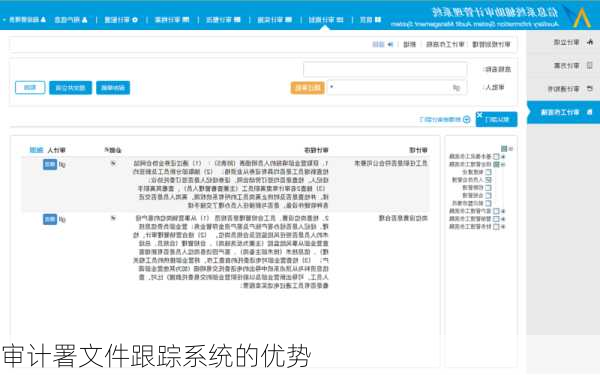
Task: Open the 审计档案 top navigation menu
Action: (x=172, y=20)
